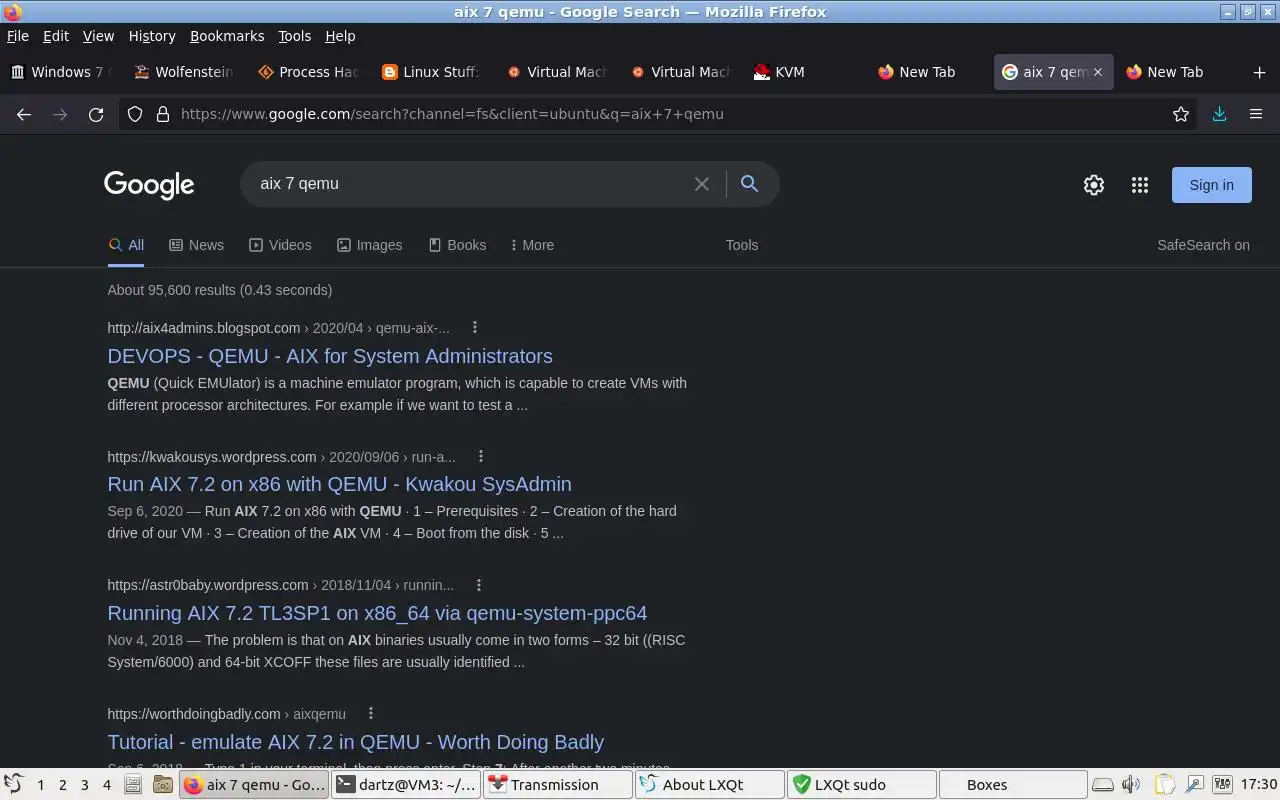Viewport: 1280px width, 800px height.
Task: Open the File menu
Action: [x=18, y=36]
